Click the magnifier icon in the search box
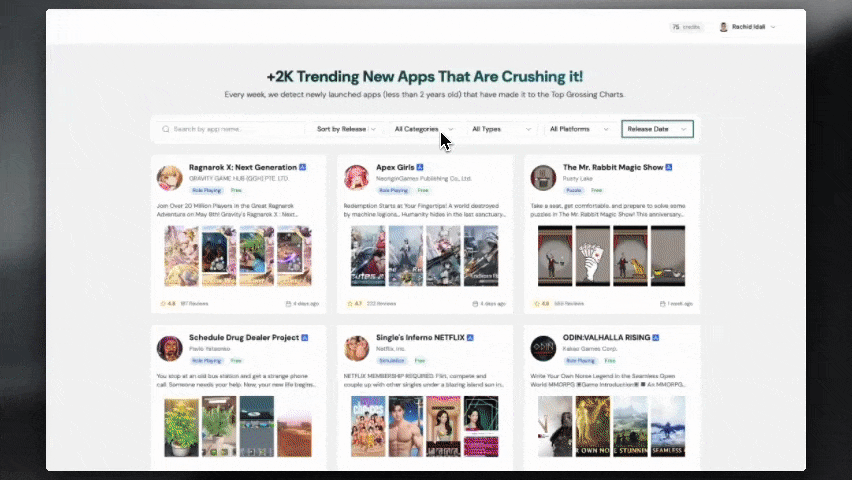Viewport: 852px width, 480px height. pyautogui.click(x=166, y=129)
